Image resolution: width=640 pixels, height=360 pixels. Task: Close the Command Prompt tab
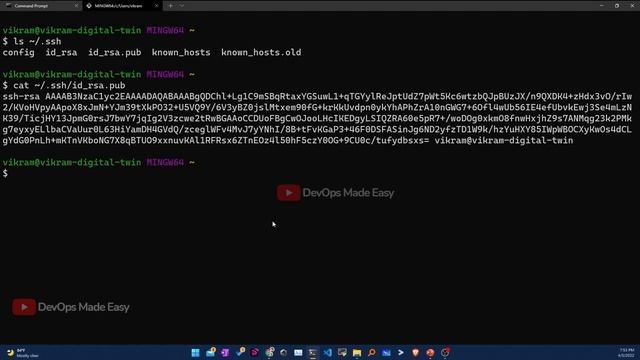[76, 6]
